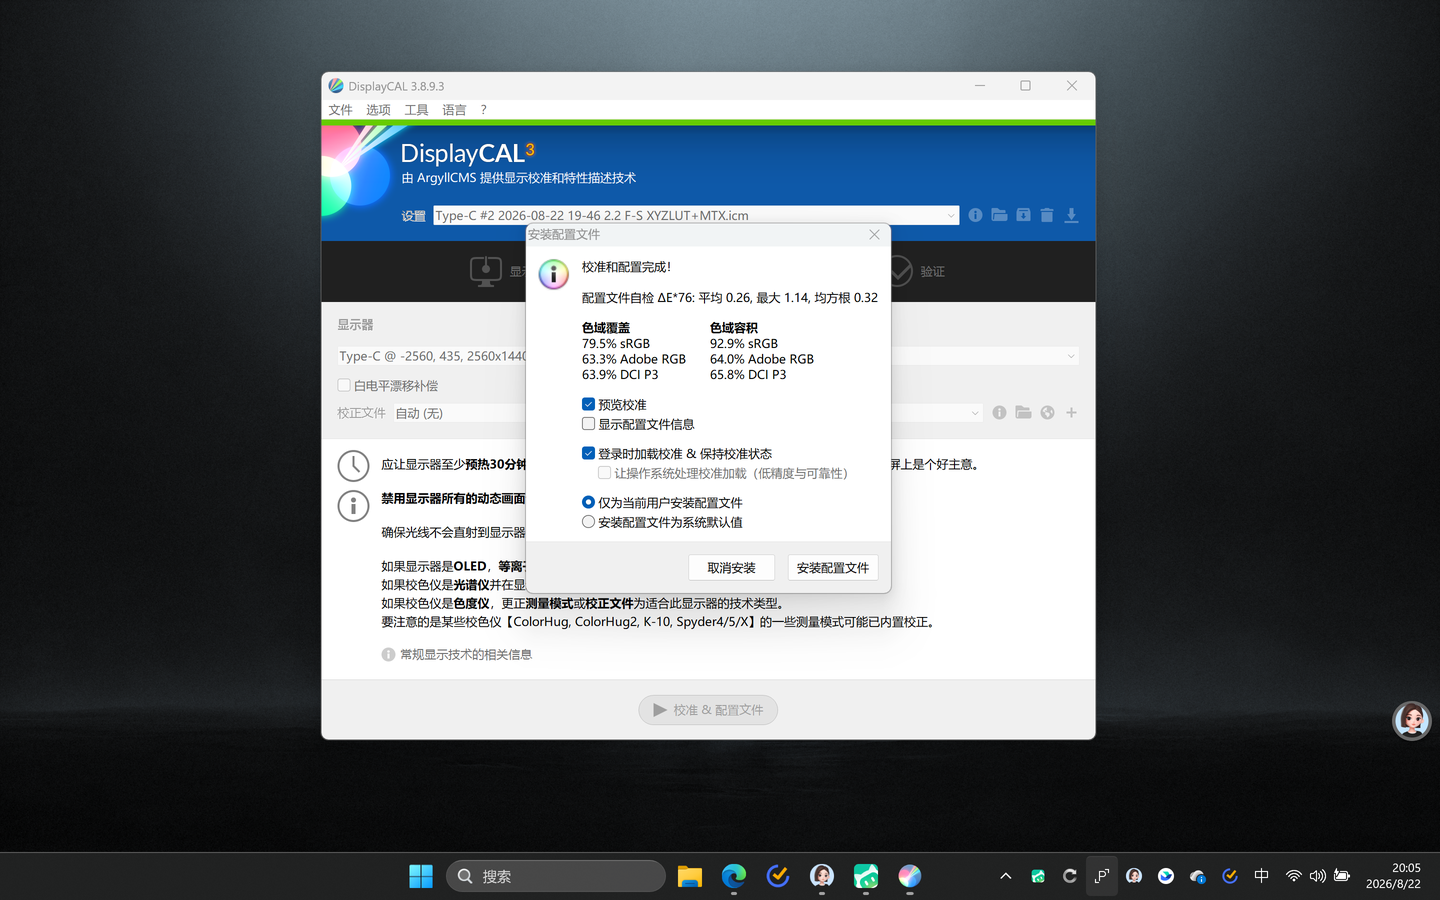Click the refresh arrow tray icon
1440x900 pixels.
(x=1070, y=876)
